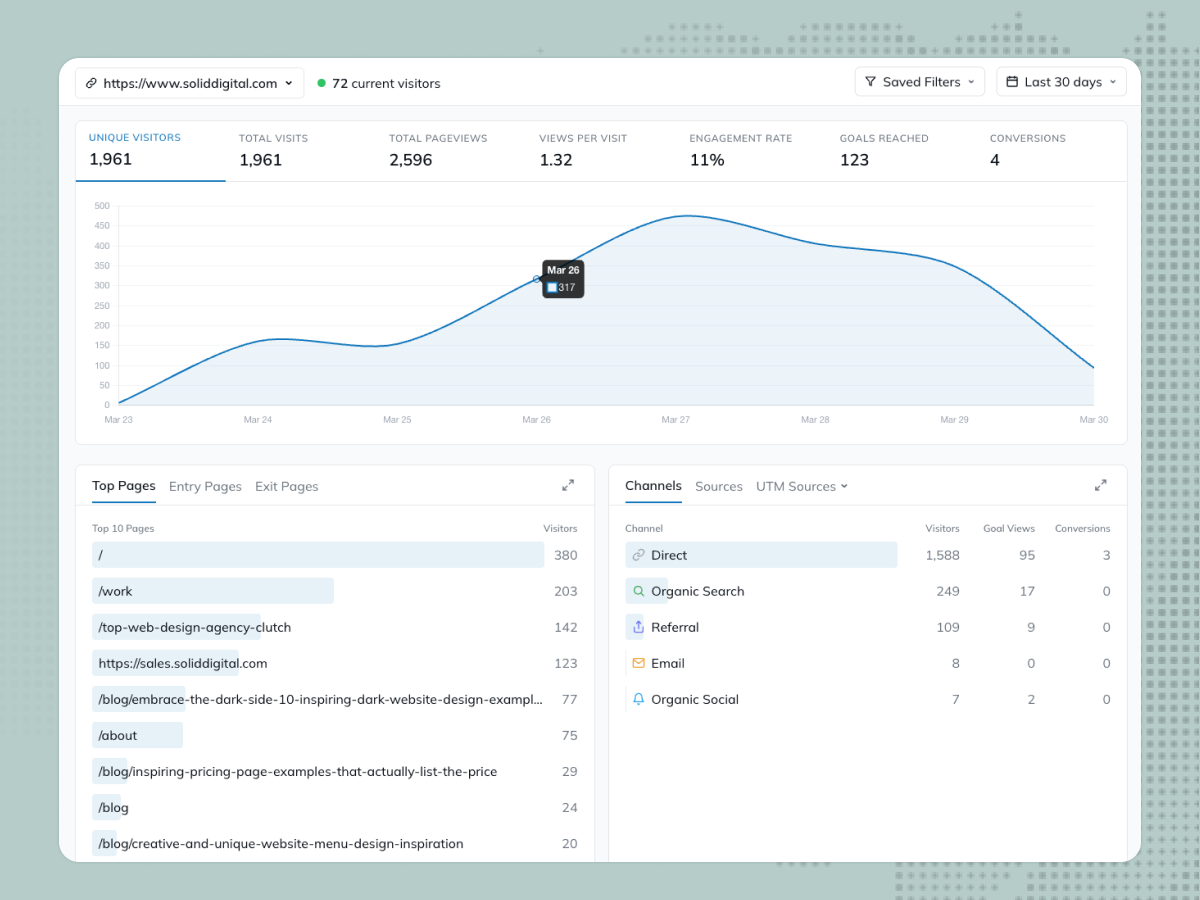
Task: Click the 72 current visitors indicator
Action: click(379, 83)
